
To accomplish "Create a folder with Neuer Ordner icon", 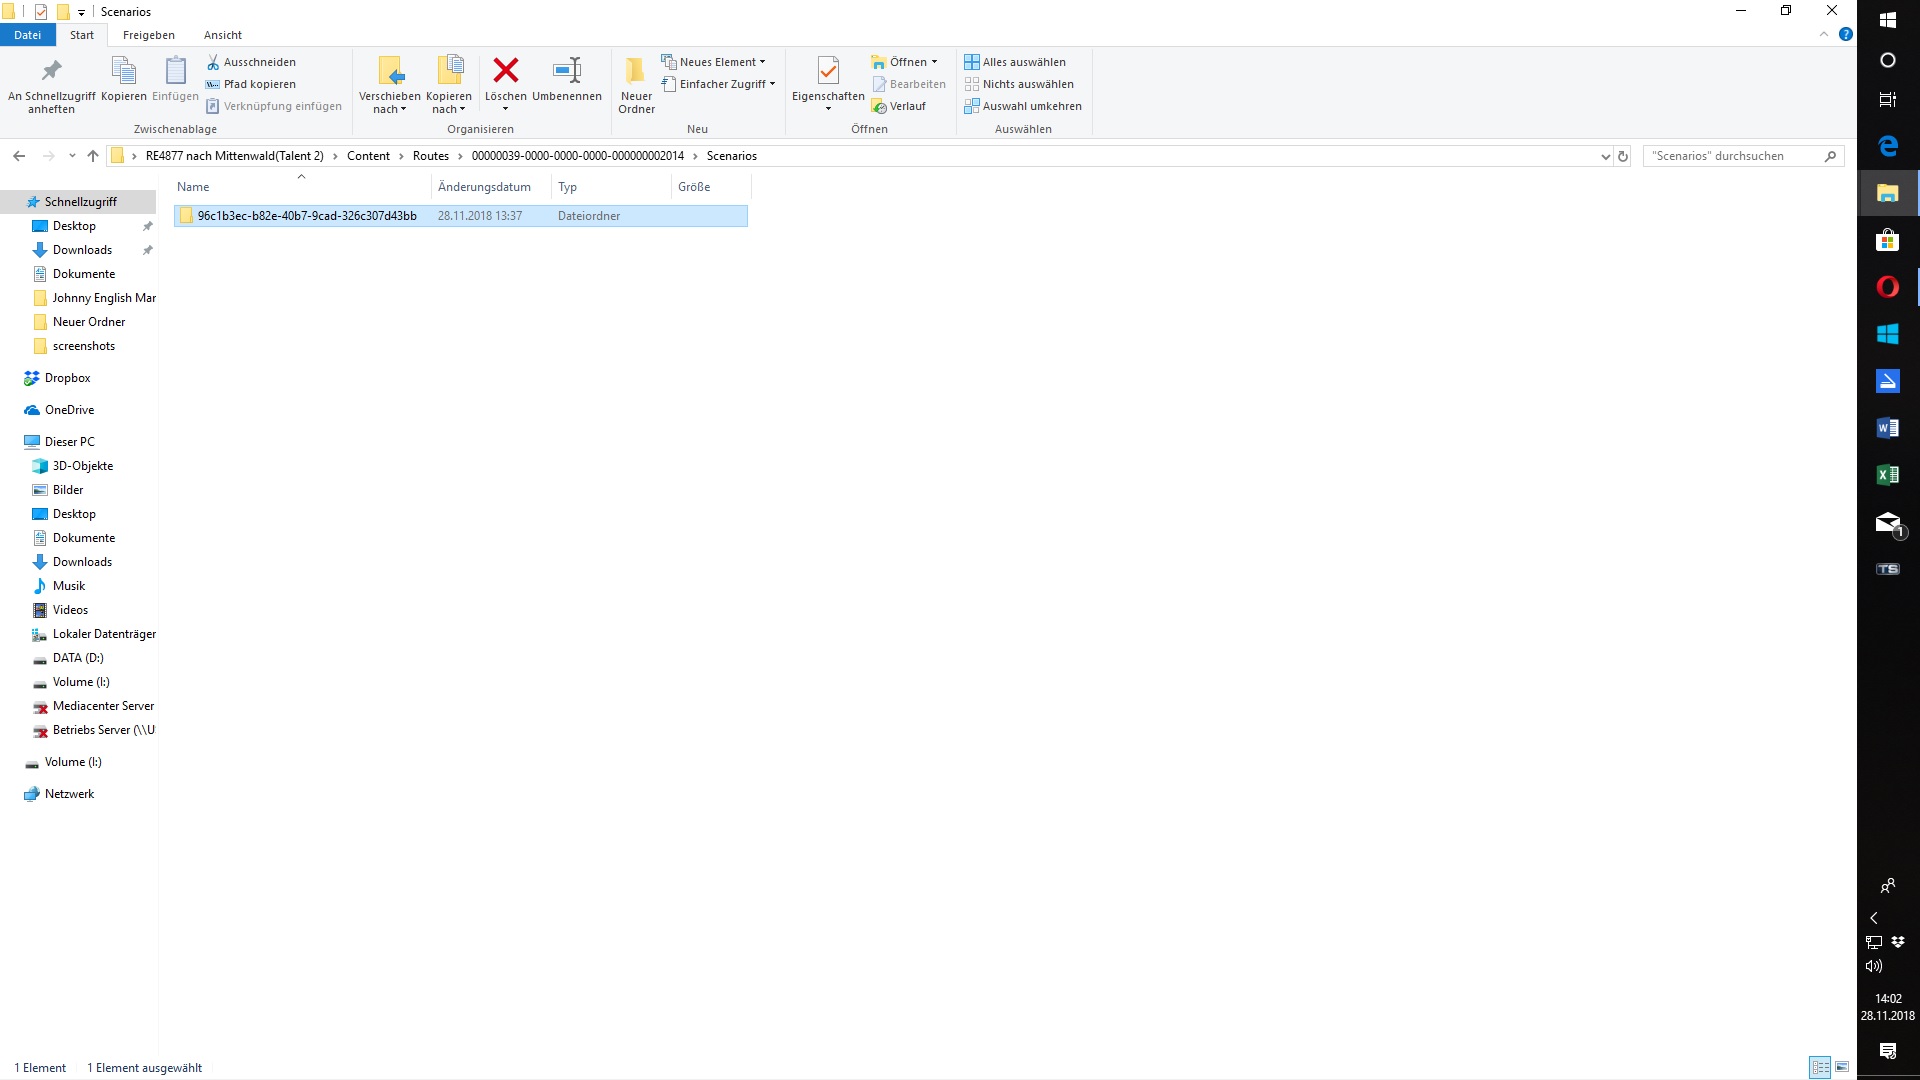I will [636, 72].
